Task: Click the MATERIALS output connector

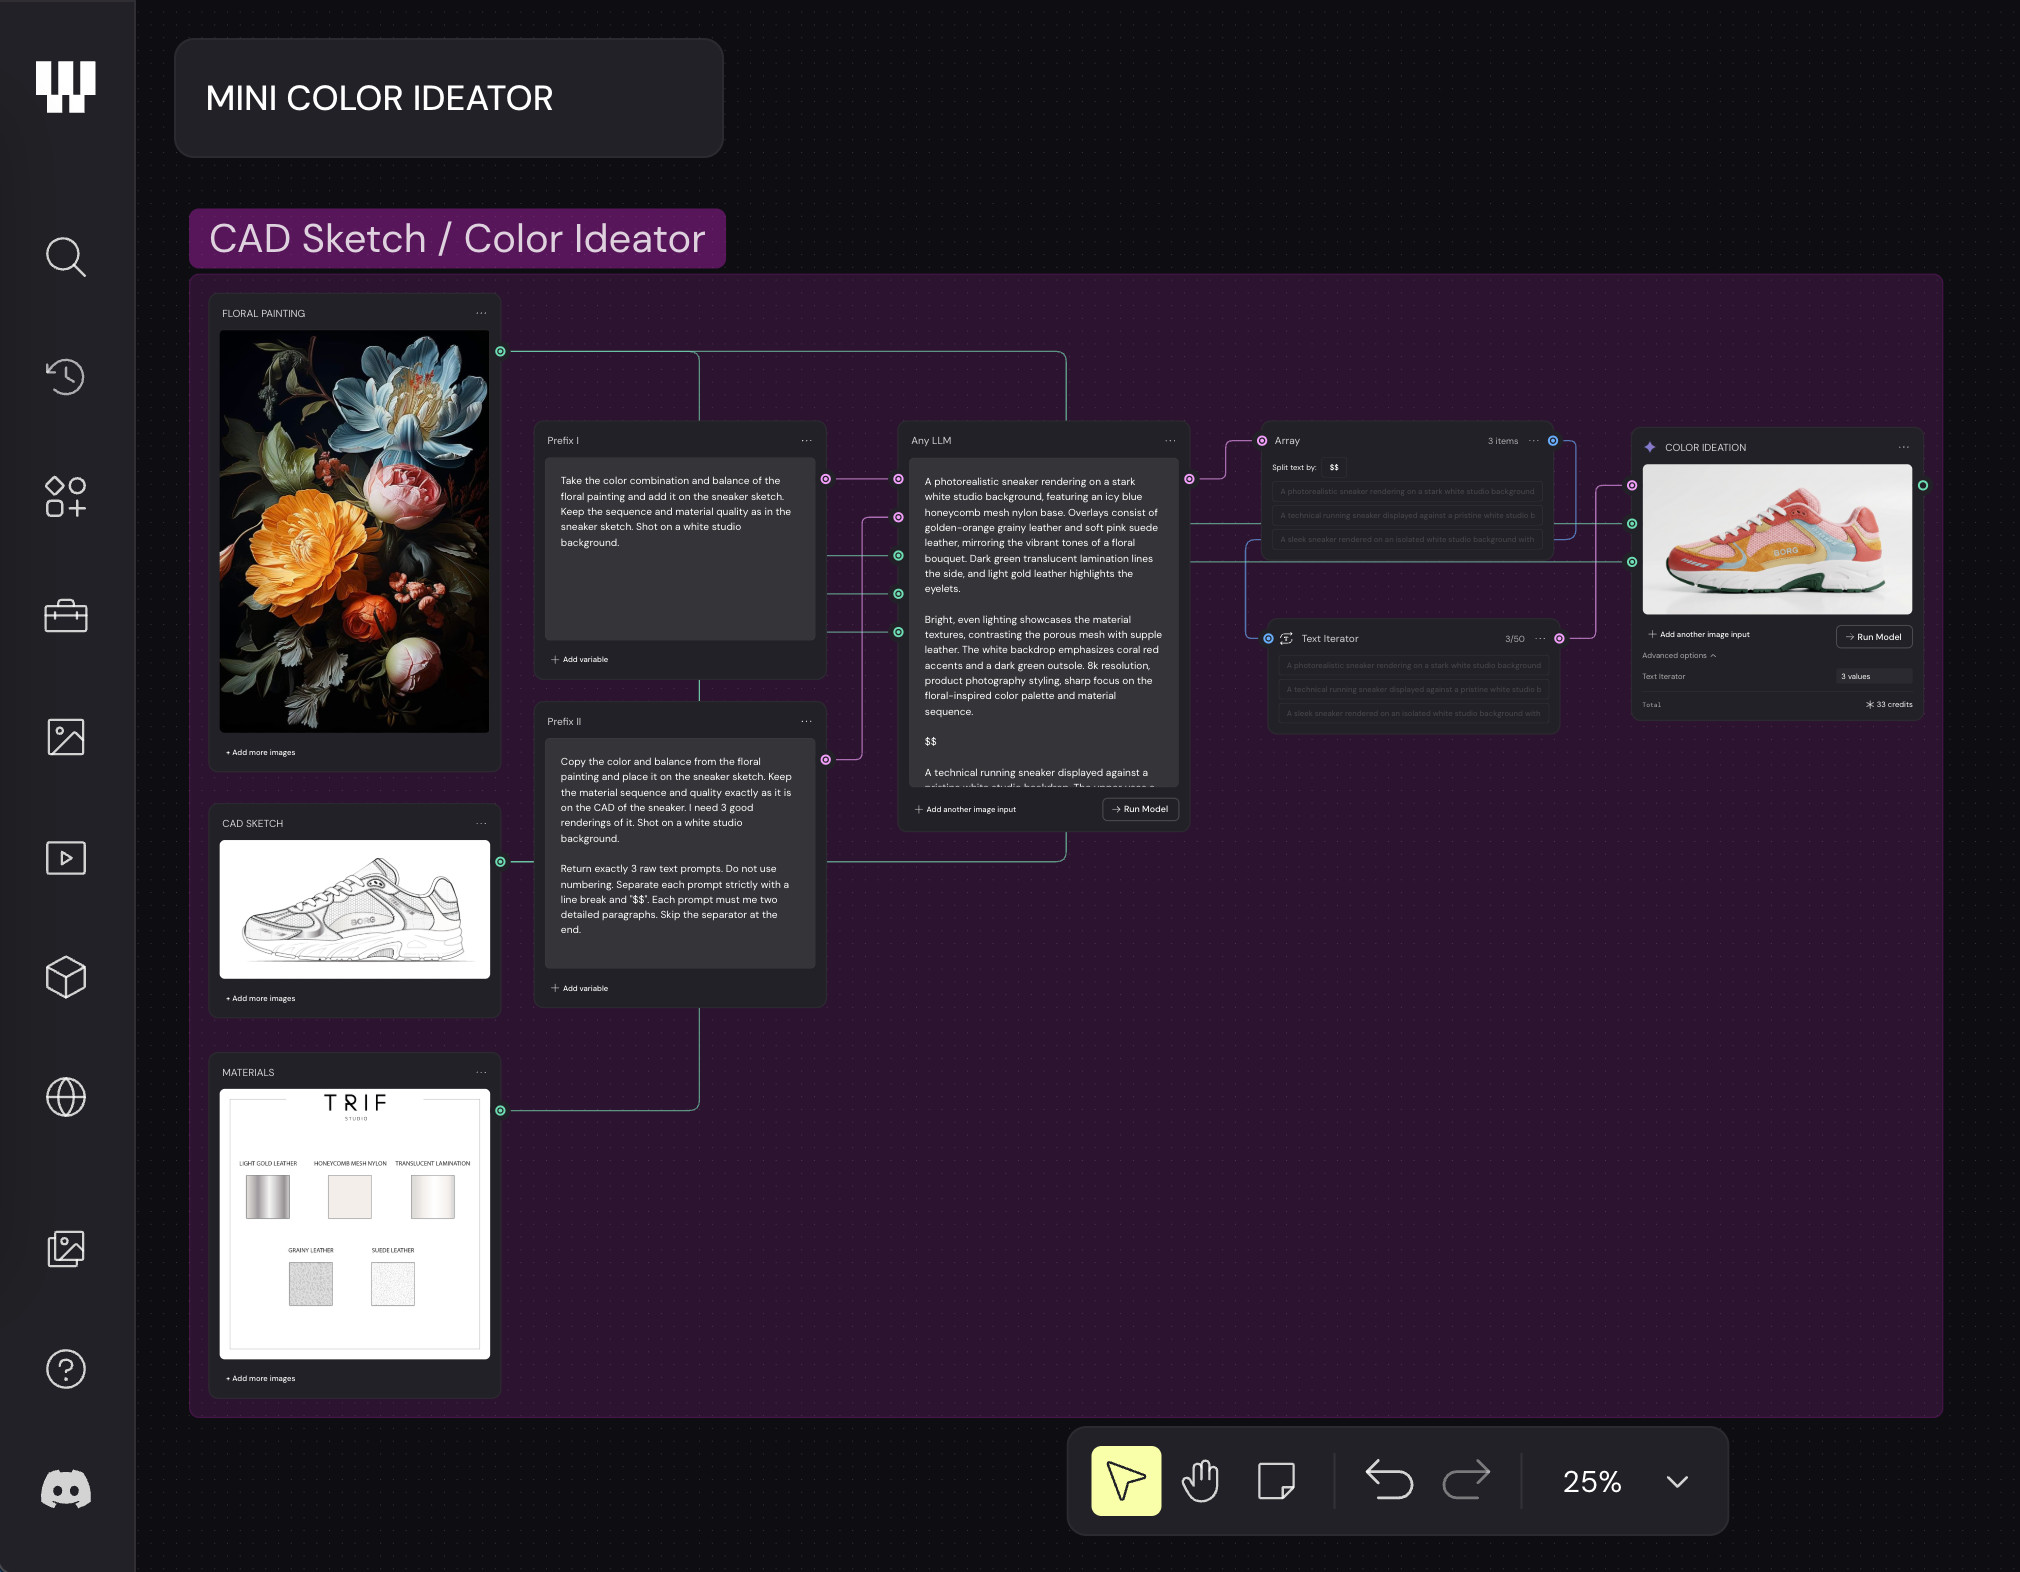Action: point(500,1111)
